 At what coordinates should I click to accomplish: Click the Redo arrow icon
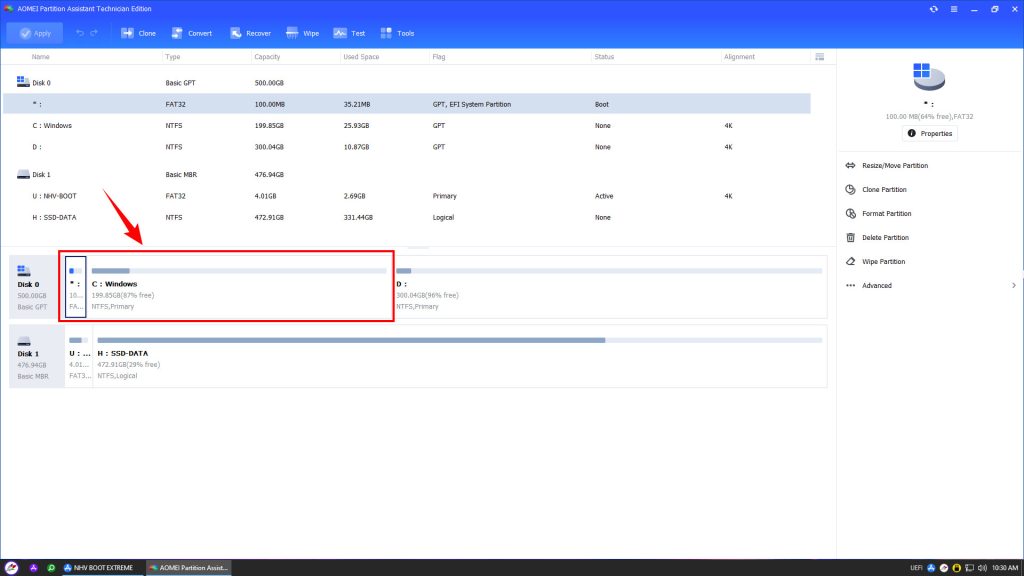pyautogui.click(x=94, y=33)
